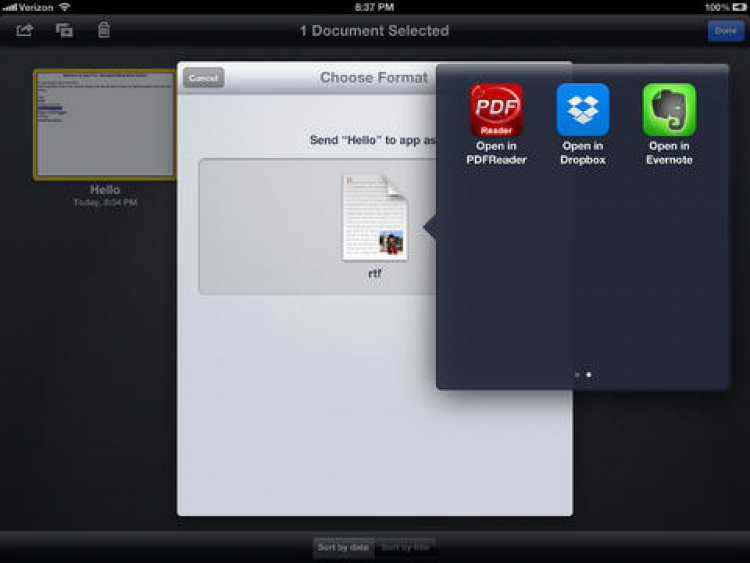Tap the Hello document name label
The width and height of the screenshot is (750, 563).
[x=105, y=190]
